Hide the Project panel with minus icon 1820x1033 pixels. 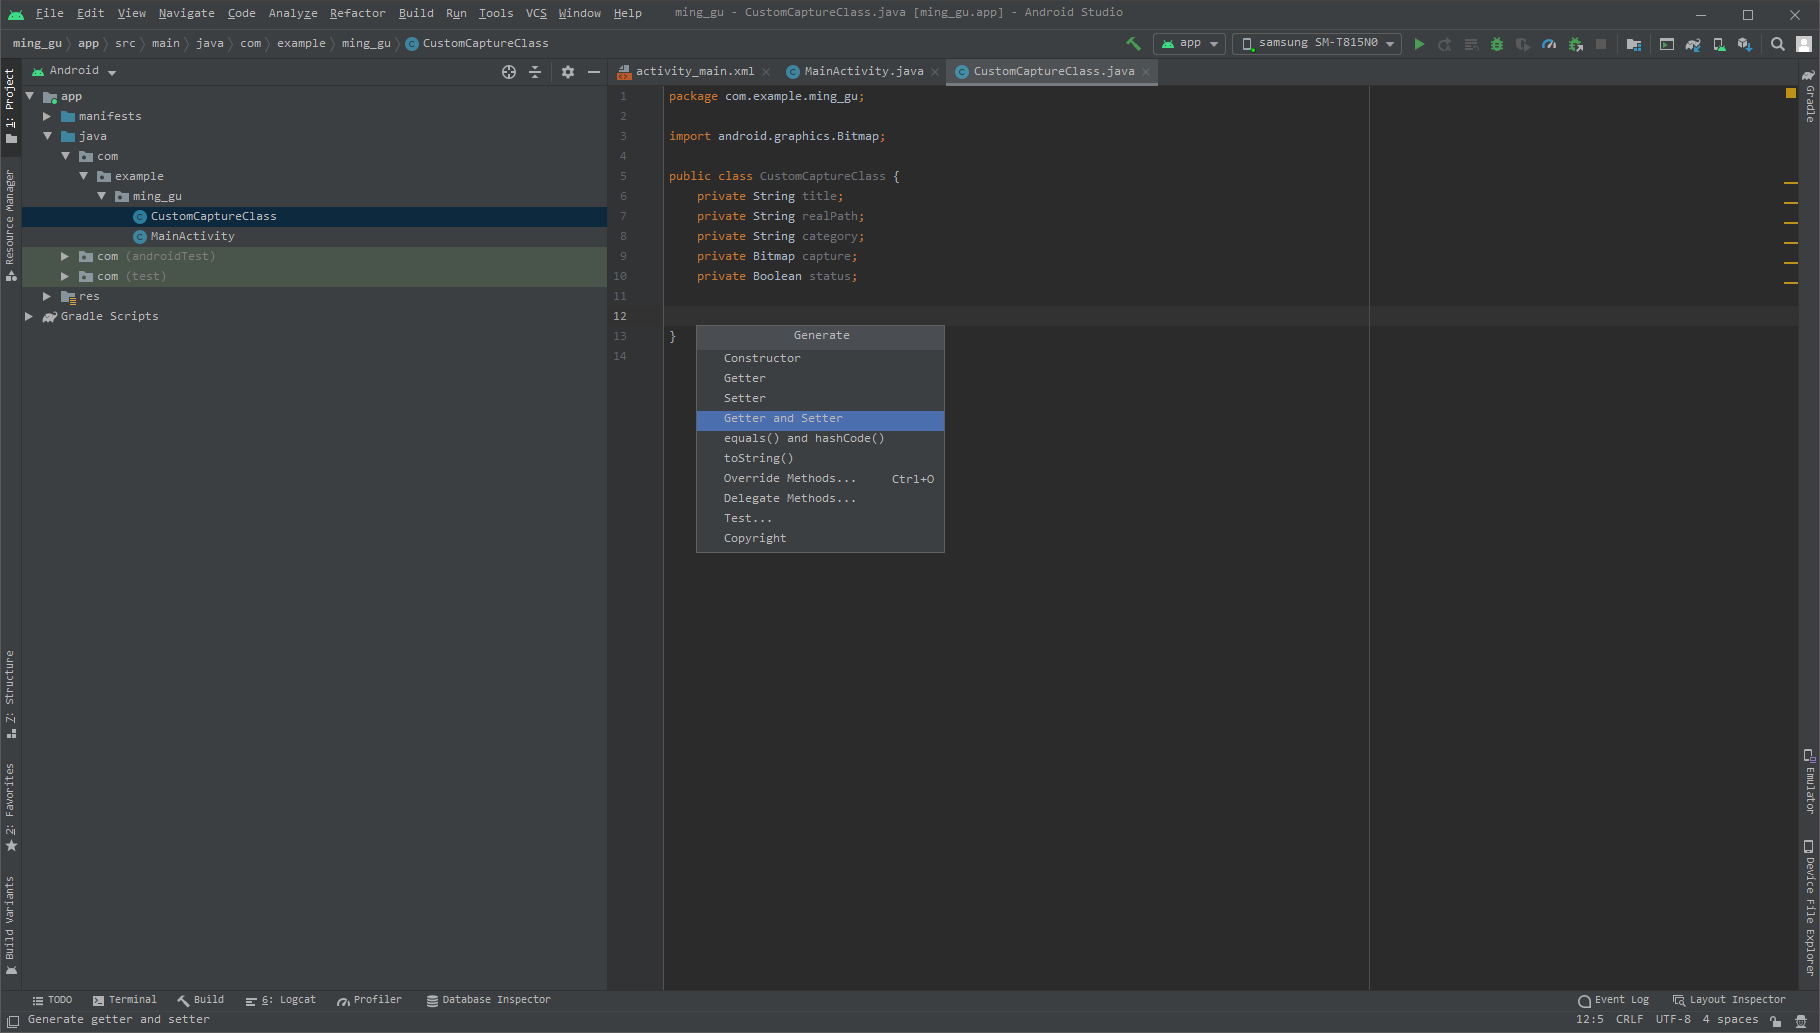click(x=594, y=72)
